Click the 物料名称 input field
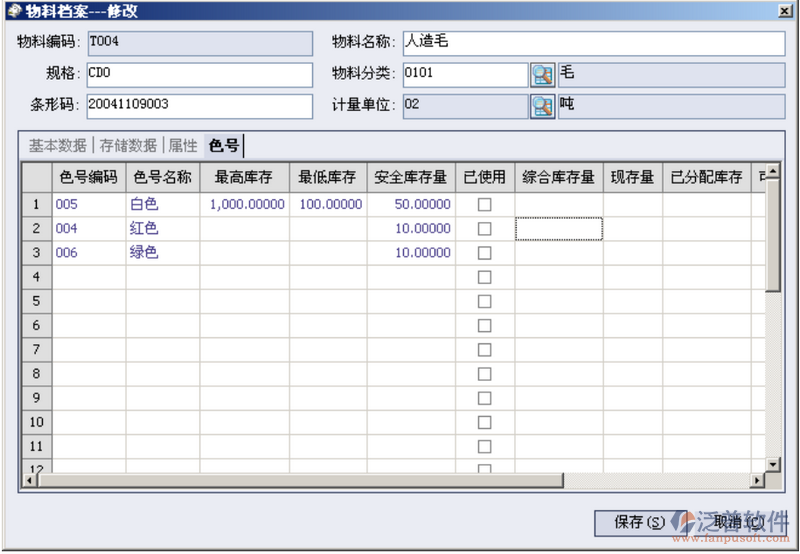800x554 pixels. [x=594, y=43]
